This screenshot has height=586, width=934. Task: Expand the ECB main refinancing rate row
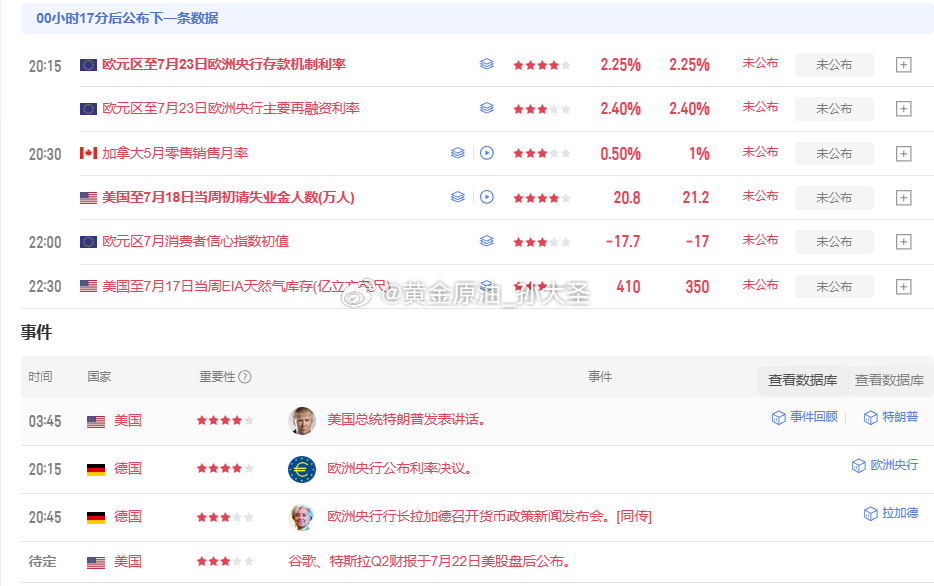coord(904,109)
